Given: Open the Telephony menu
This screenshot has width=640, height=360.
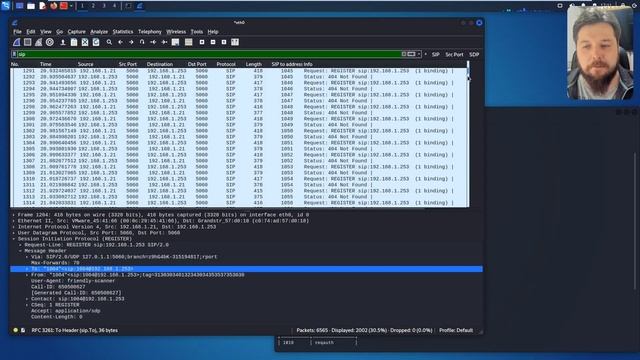Looking at the screenshot, I should tap(150, 32).
